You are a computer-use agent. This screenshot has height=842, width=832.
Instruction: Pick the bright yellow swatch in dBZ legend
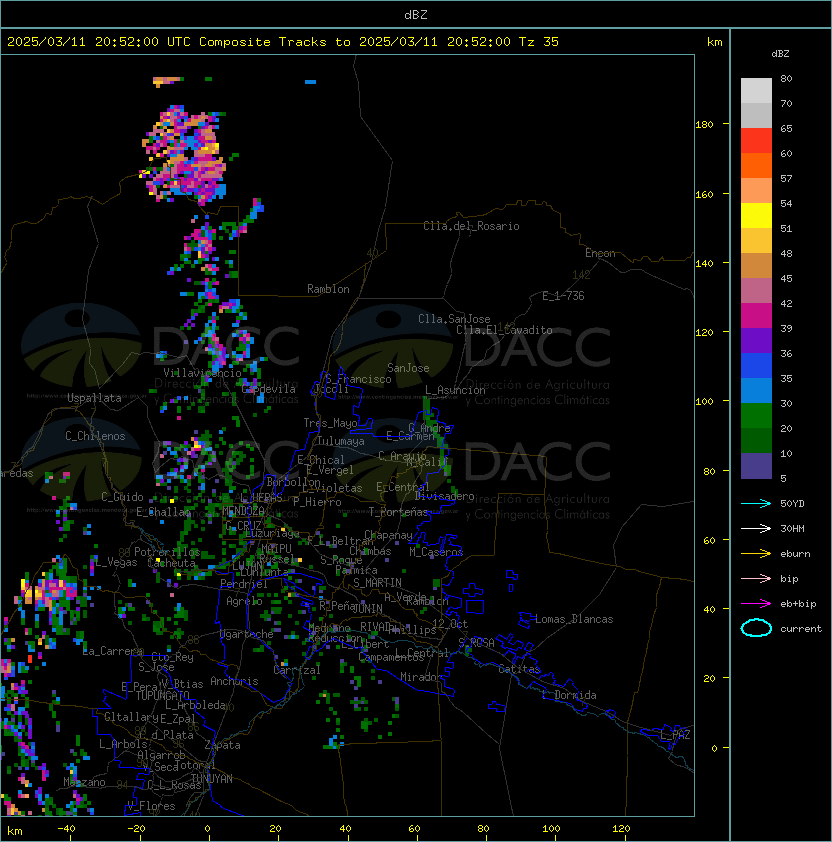click(756, 216)
